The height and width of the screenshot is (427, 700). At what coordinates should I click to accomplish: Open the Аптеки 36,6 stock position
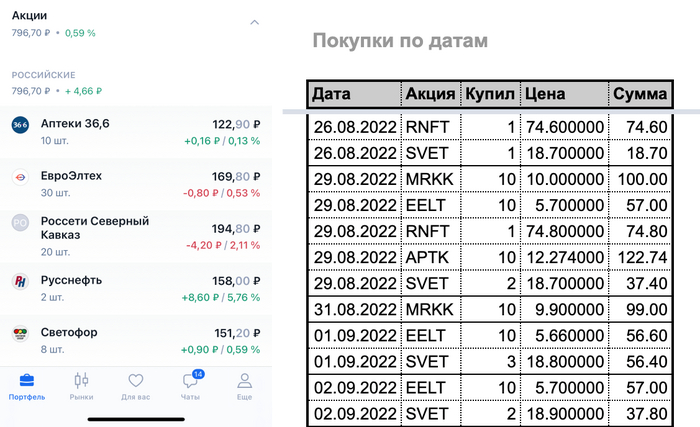(x=75, y=124)
